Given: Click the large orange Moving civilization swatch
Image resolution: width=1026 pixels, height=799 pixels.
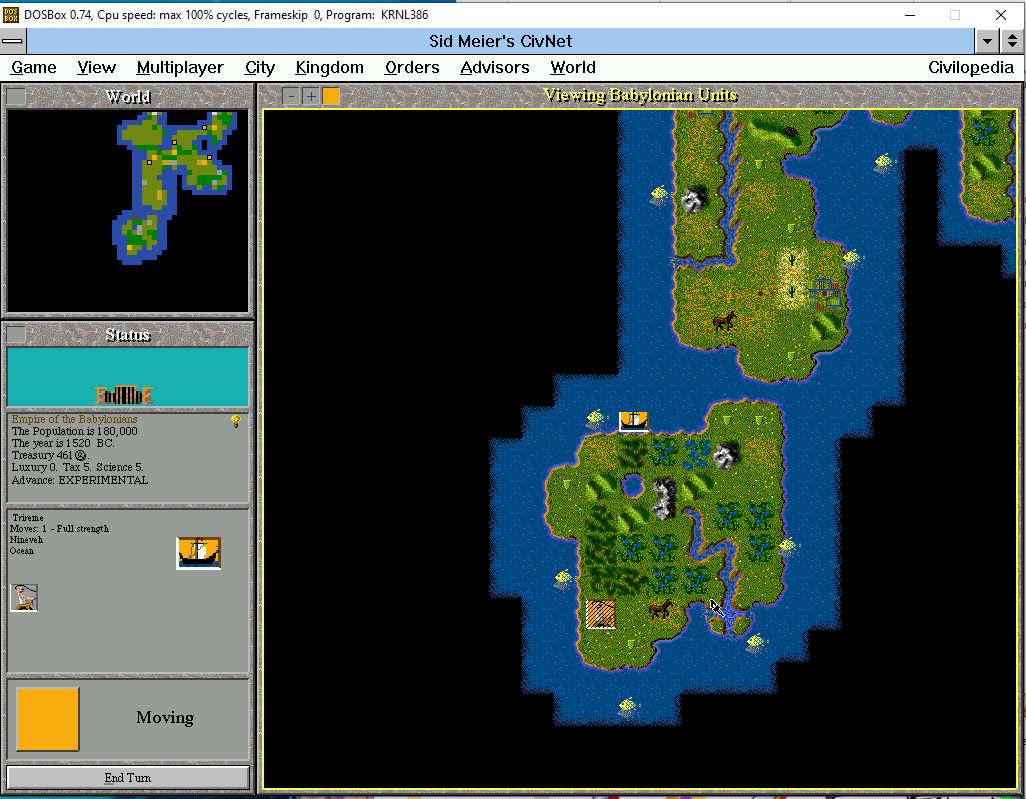Looking at the screenshot, I should pos(48,719).
